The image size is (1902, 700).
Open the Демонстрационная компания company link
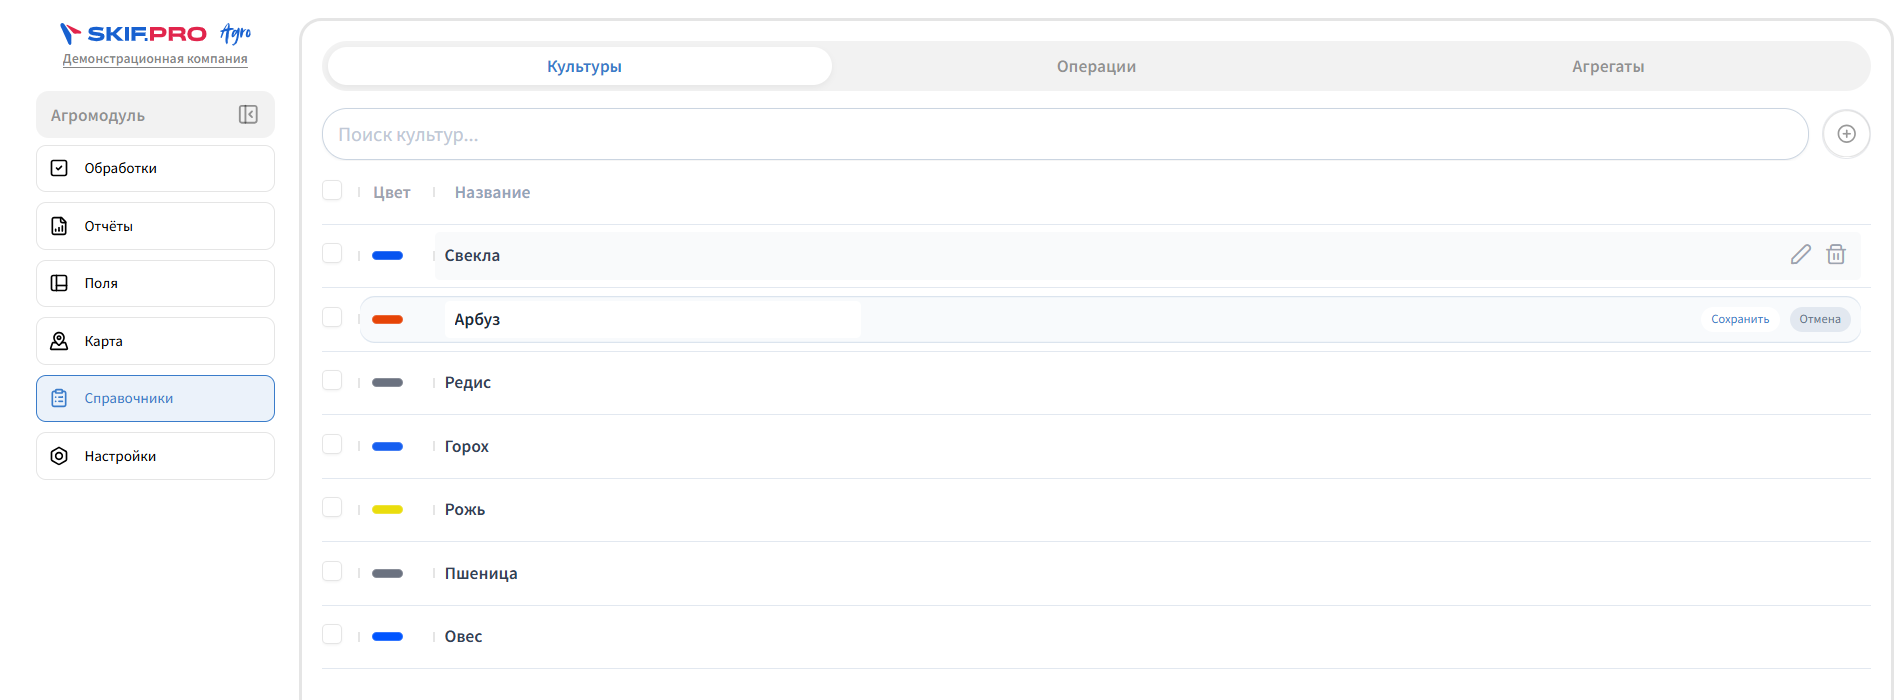(155, 59)
